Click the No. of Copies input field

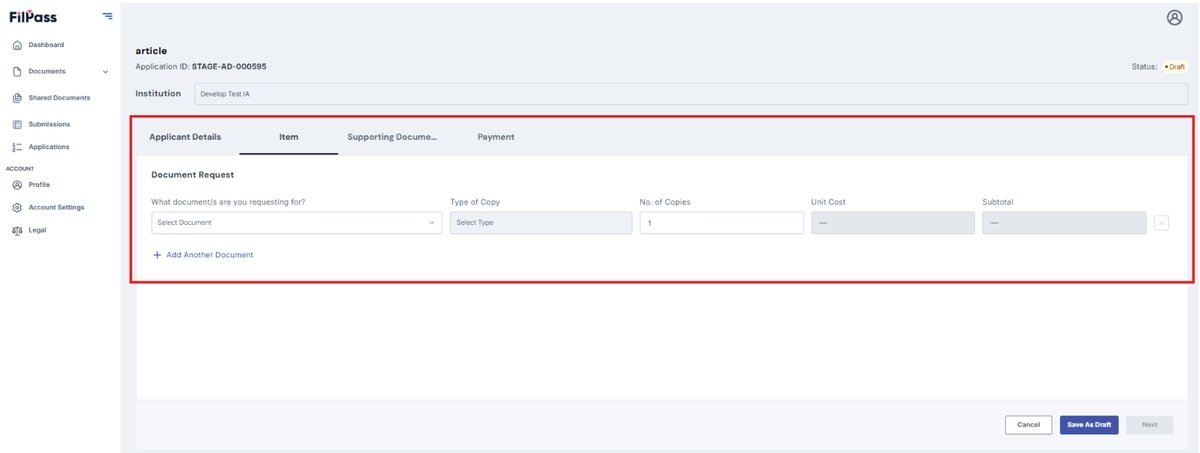point(721,223)
